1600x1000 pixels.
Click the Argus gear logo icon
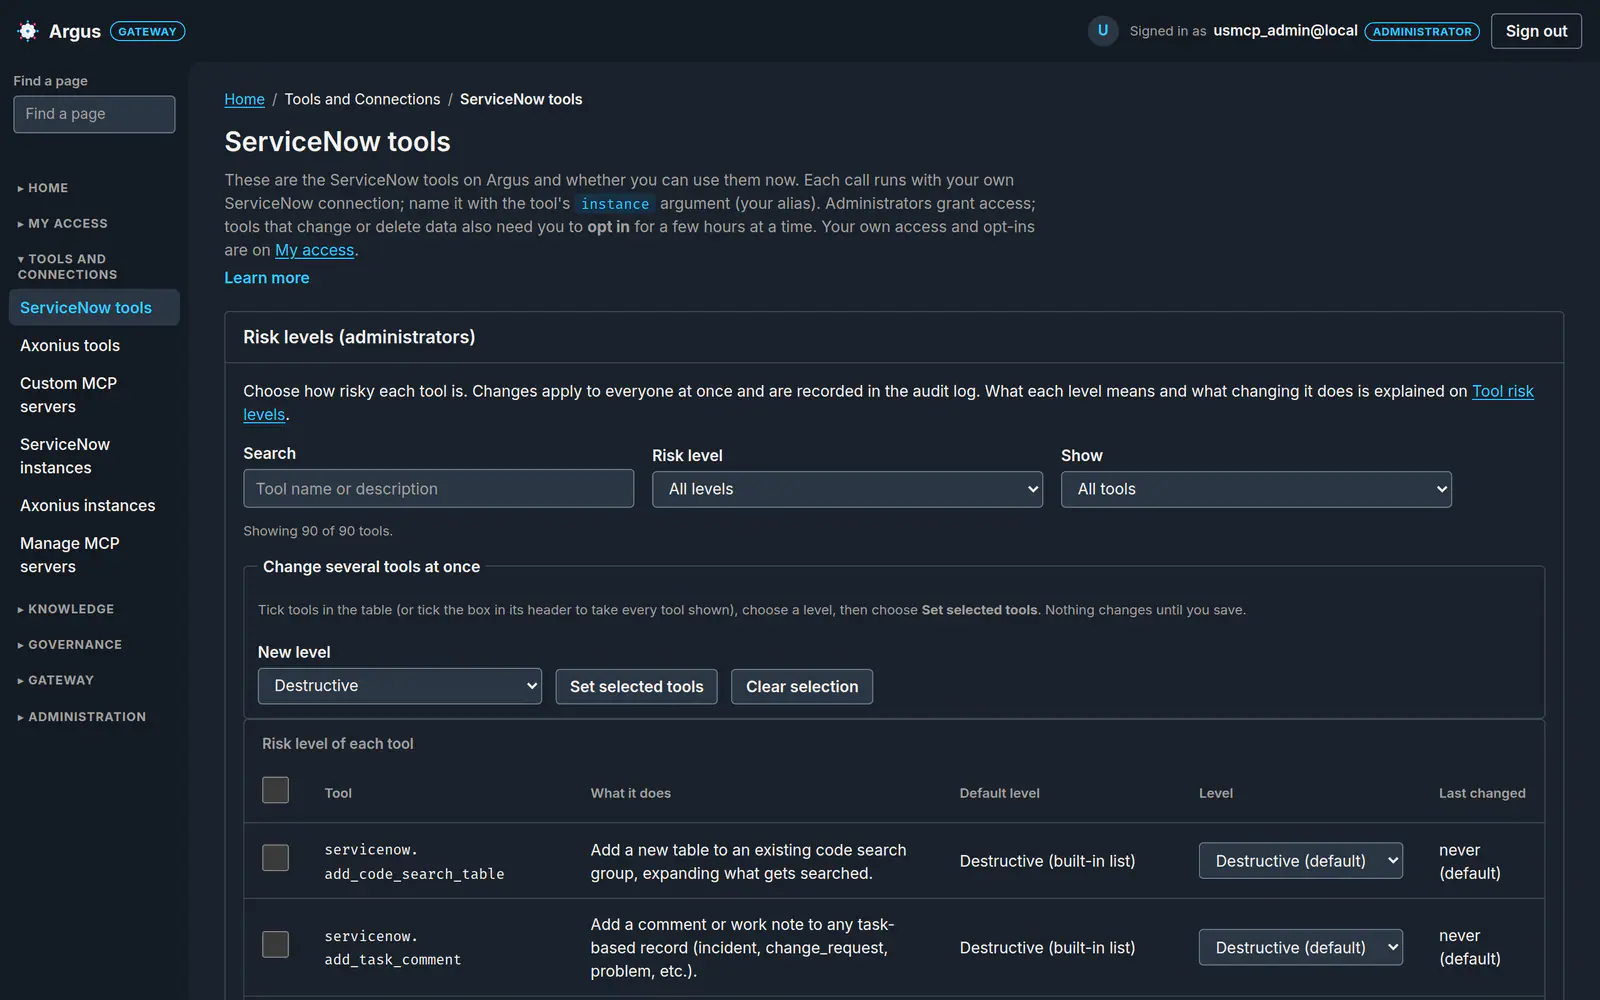click(x=28, y=31)
